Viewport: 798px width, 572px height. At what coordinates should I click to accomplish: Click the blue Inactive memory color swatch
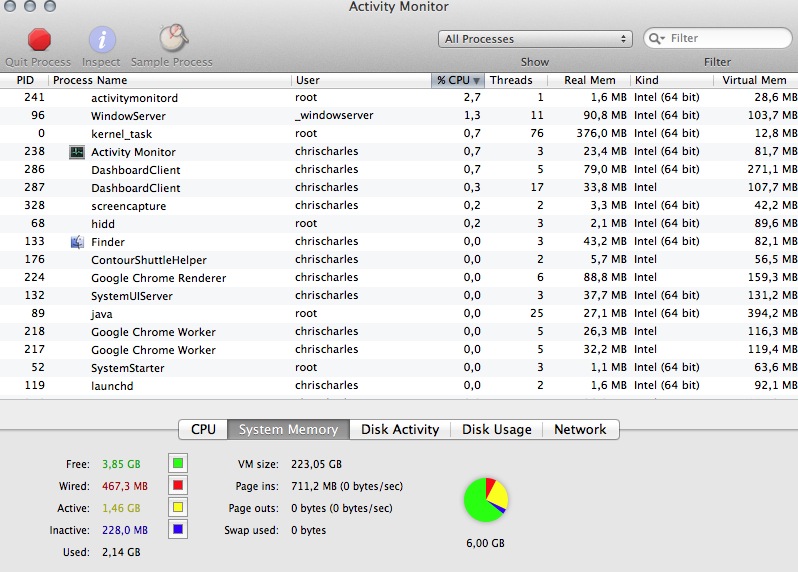coord(178,529)
